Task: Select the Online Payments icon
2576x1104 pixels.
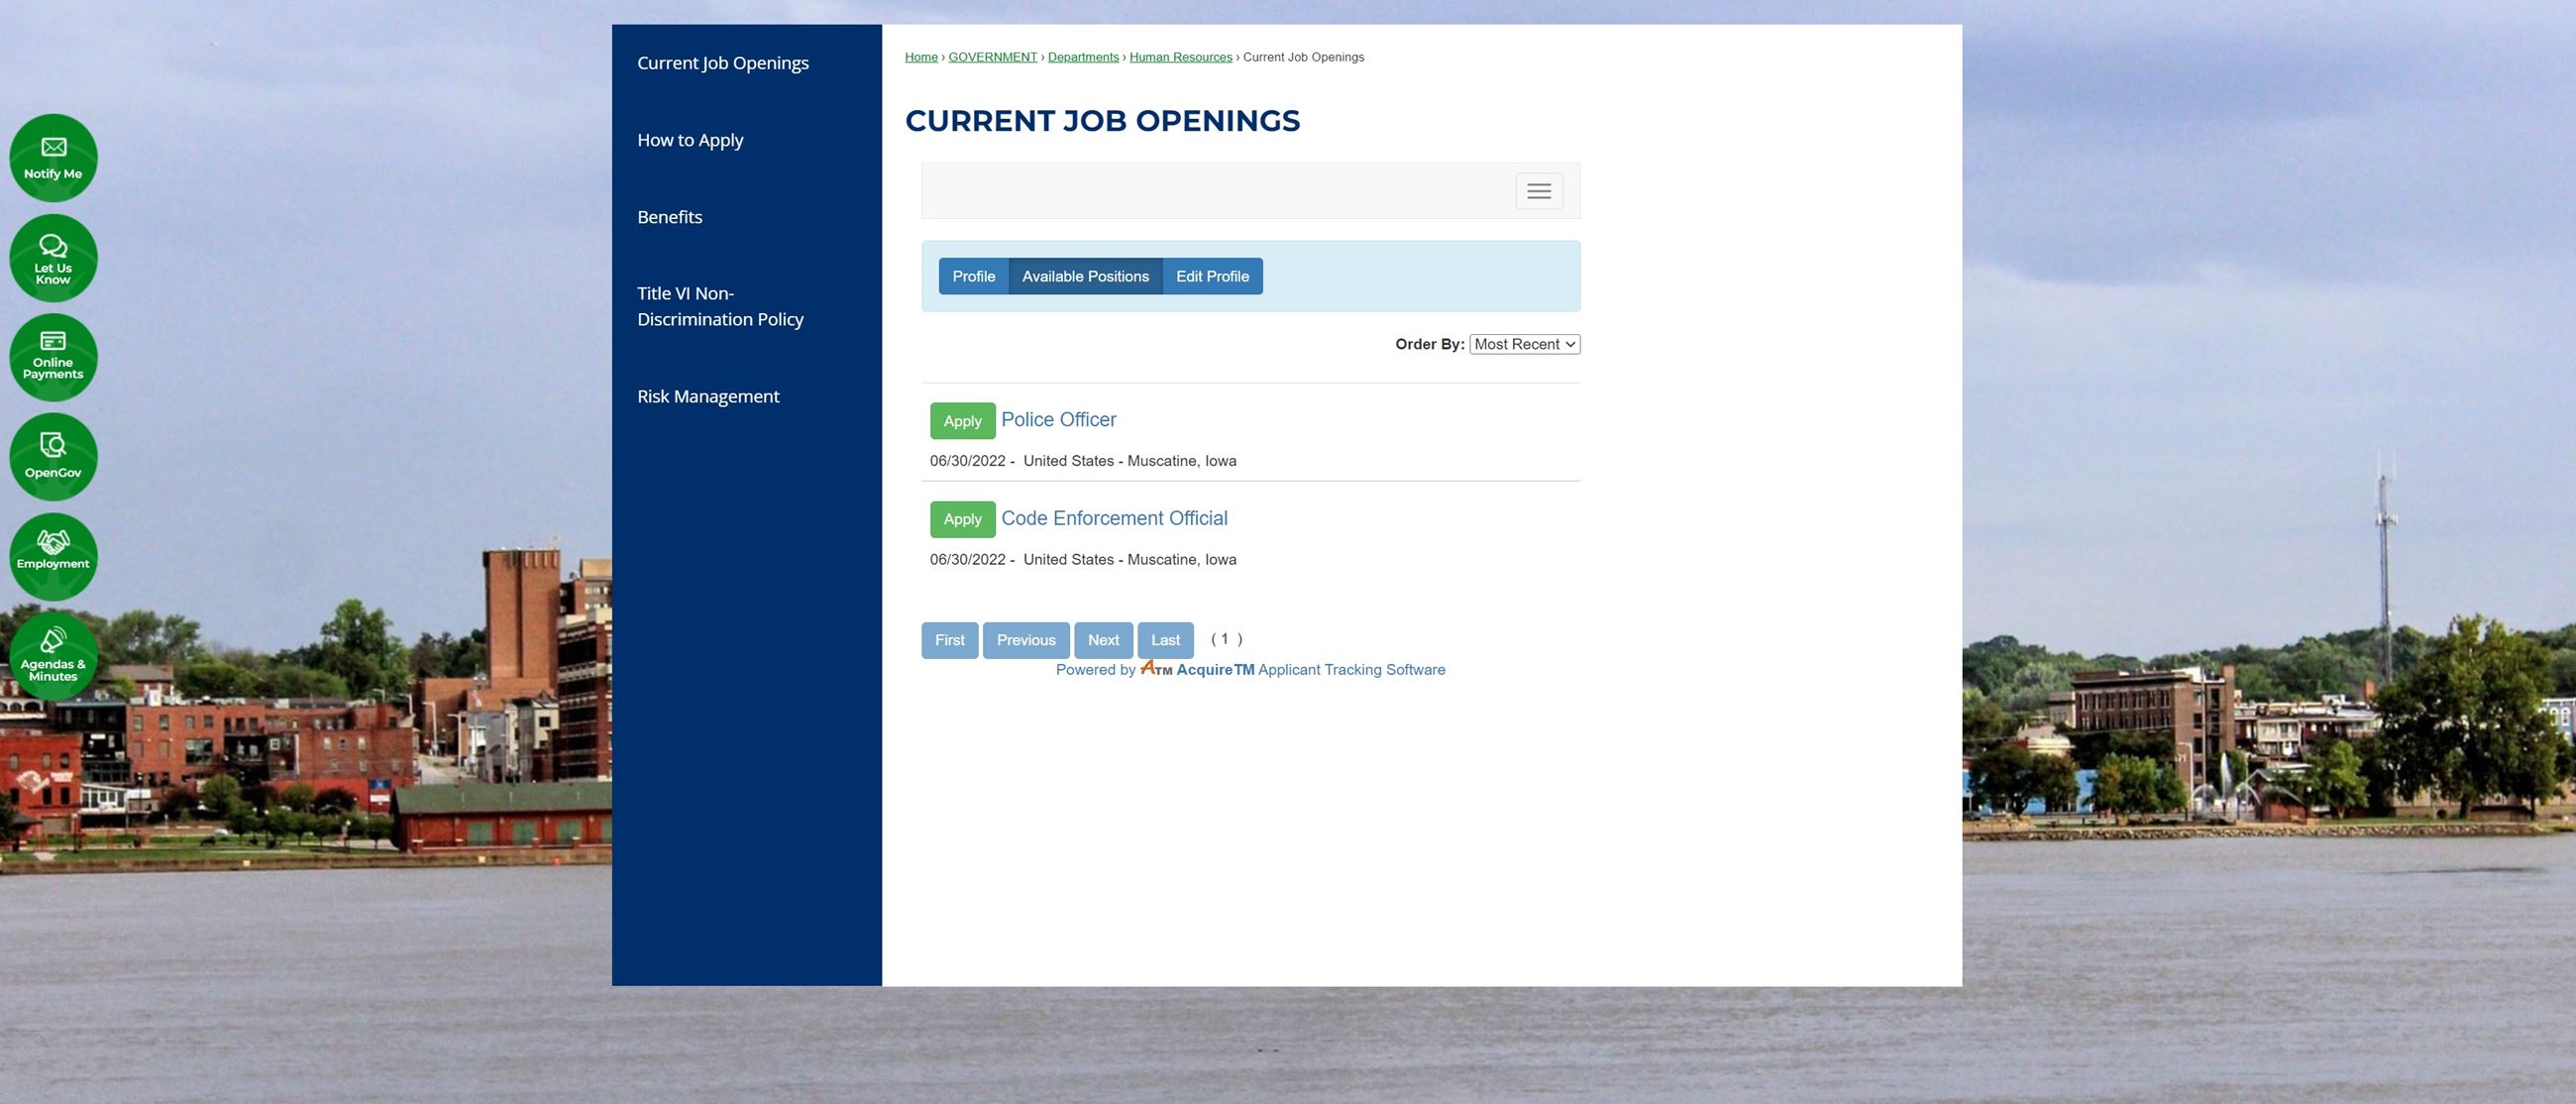Action: point(53,357)
